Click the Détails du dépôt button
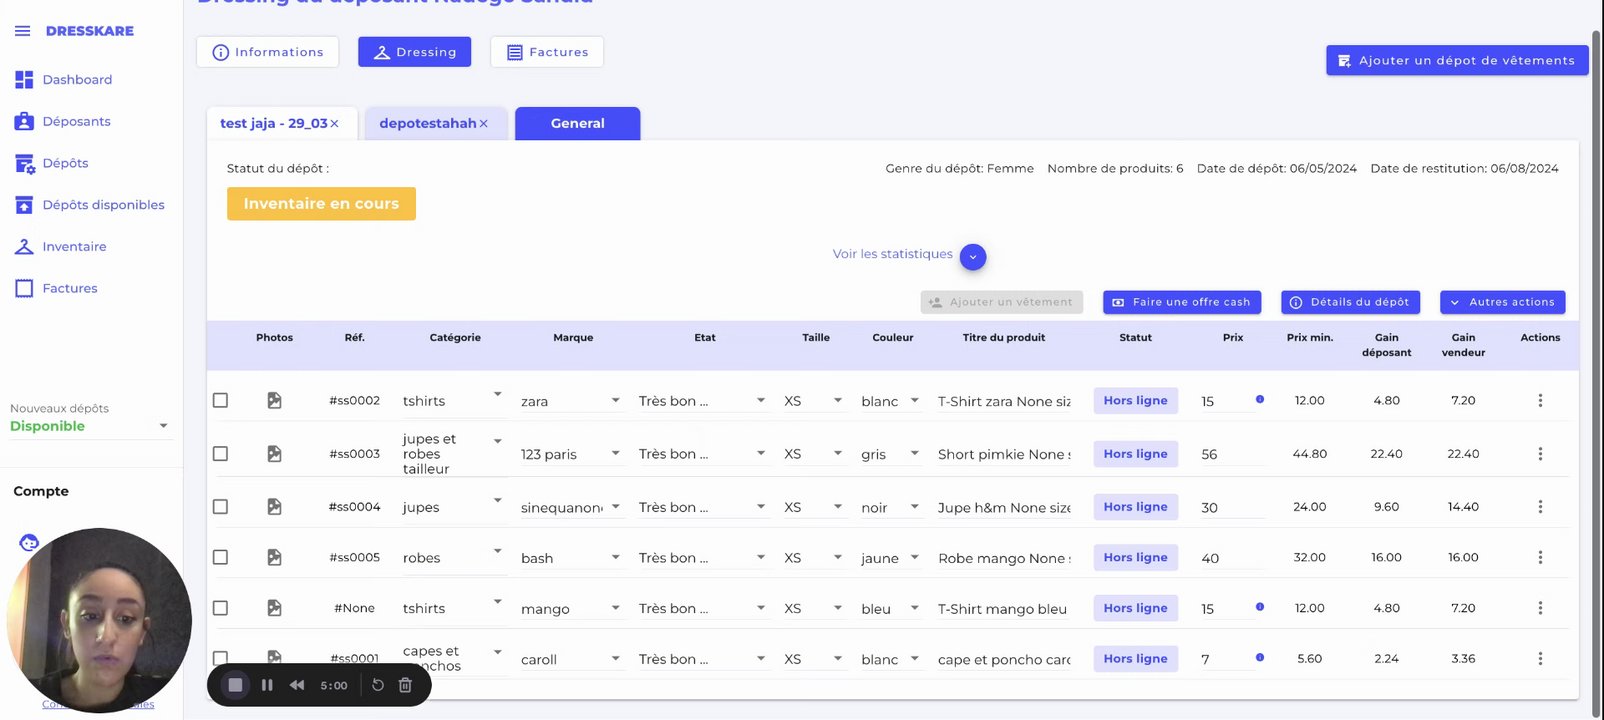The height and width of the screenshot is (720, 1604). pos(1351,302)
